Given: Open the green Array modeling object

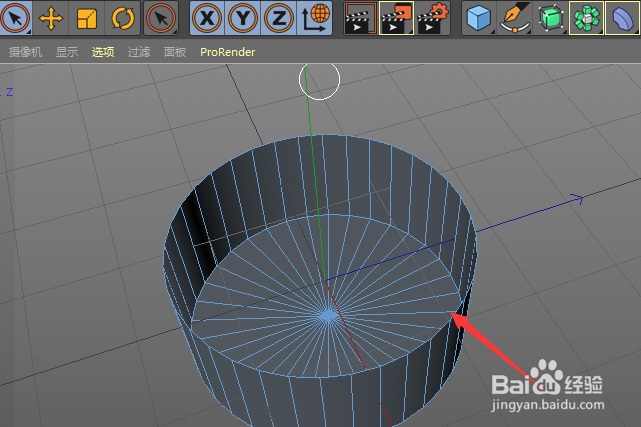Looking at the screenshot, I should point(586,18).
